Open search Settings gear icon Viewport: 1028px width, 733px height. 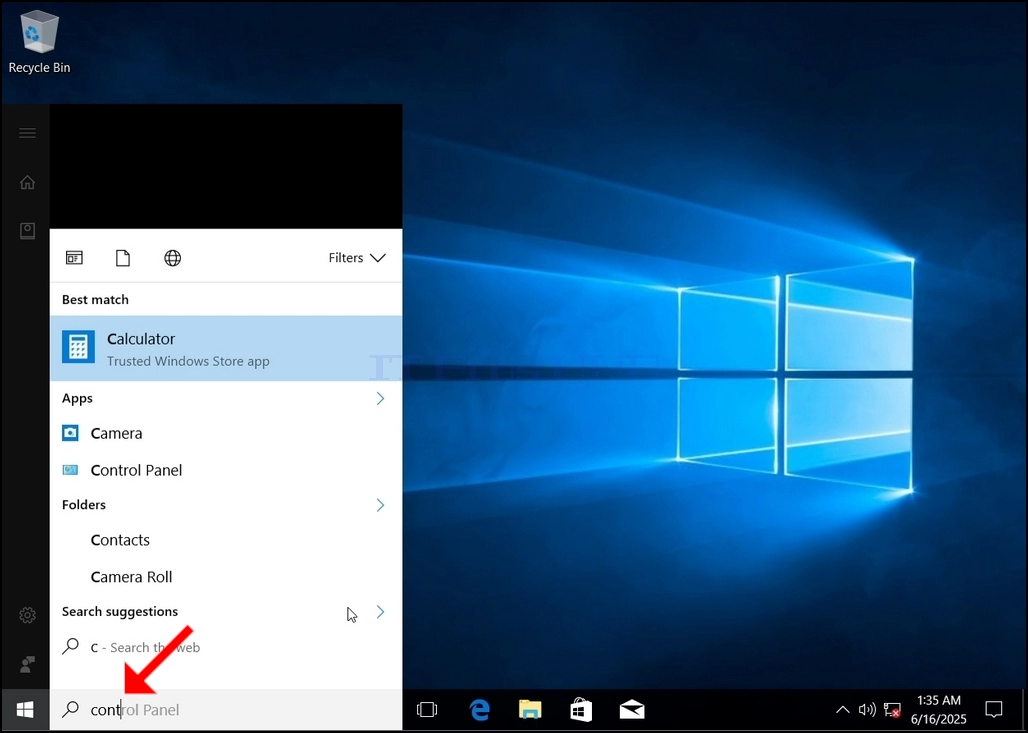[28, 615]
